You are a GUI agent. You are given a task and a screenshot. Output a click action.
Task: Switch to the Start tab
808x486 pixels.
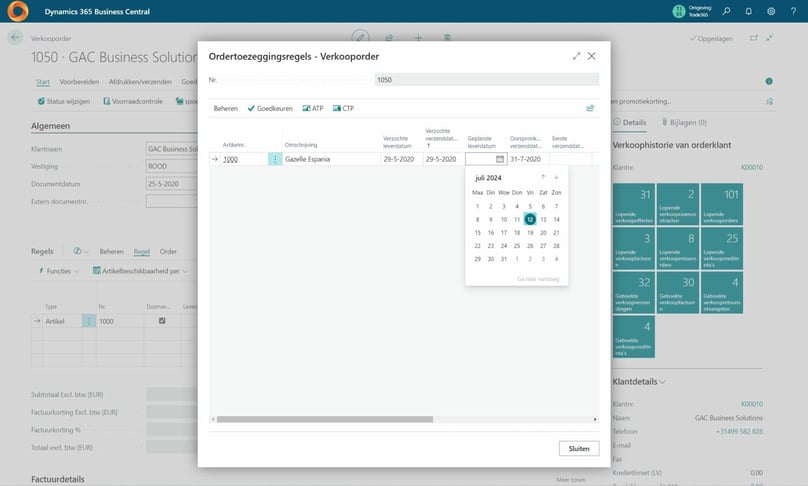coord(43,82)
